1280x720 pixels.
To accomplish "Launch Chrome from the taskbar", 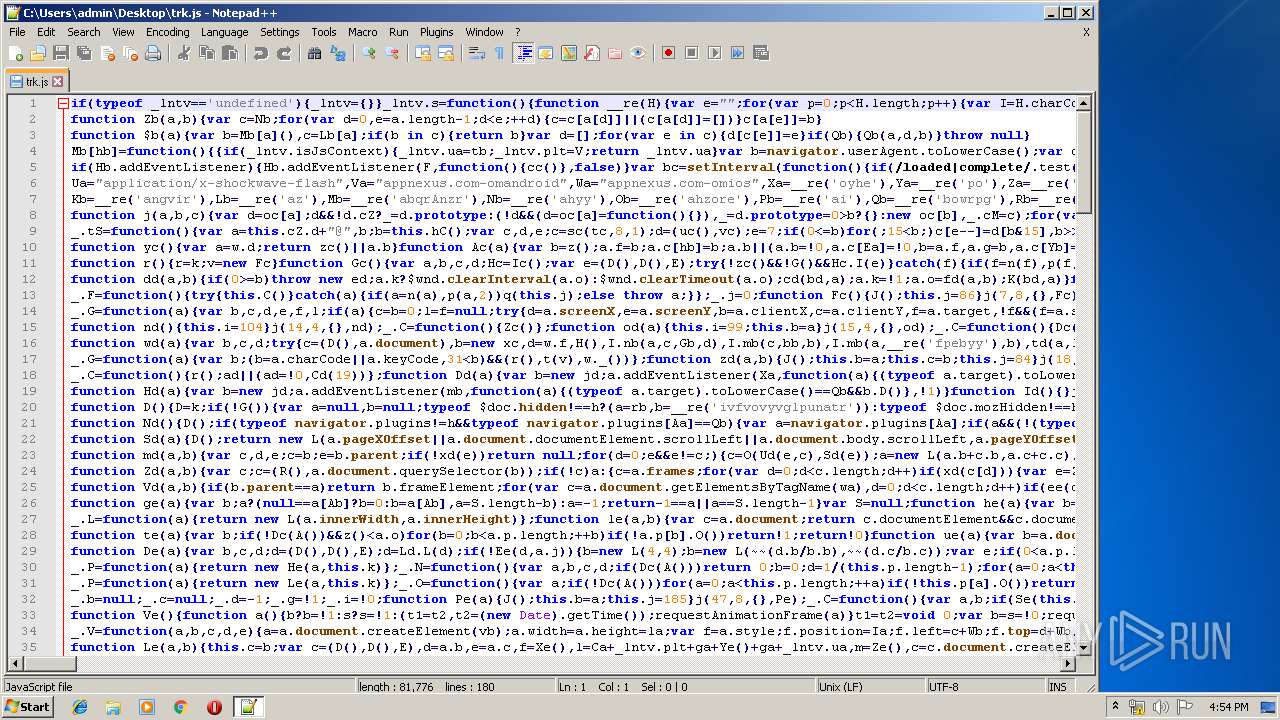I will pyautogui.click(x=180, y=707).
